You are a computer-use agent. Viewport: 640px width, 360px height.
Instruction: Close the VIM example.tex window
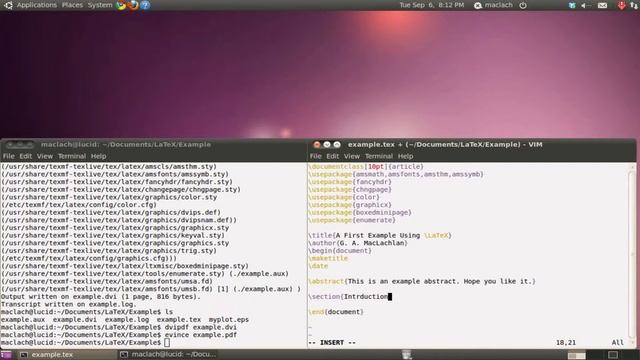point(317,144)
